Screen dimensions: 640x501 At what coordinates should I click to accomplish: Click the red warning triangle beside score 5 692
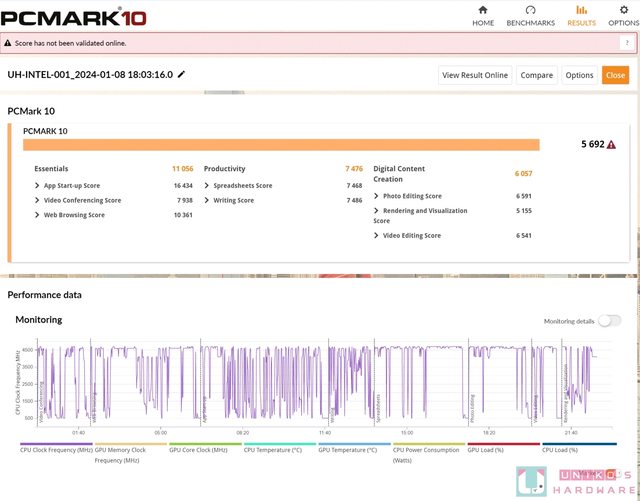(x=611, y=144)
